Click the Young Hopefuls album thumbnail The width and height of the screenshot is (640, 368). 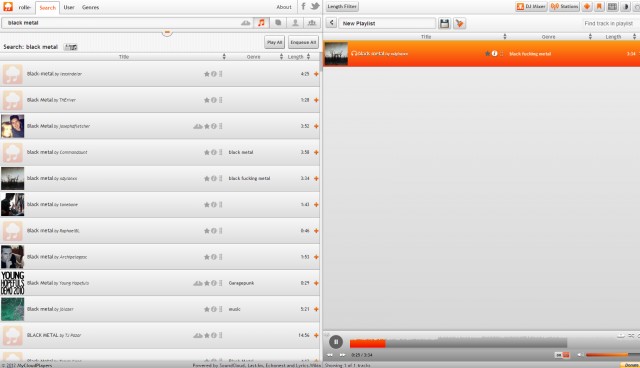point(12,283)
